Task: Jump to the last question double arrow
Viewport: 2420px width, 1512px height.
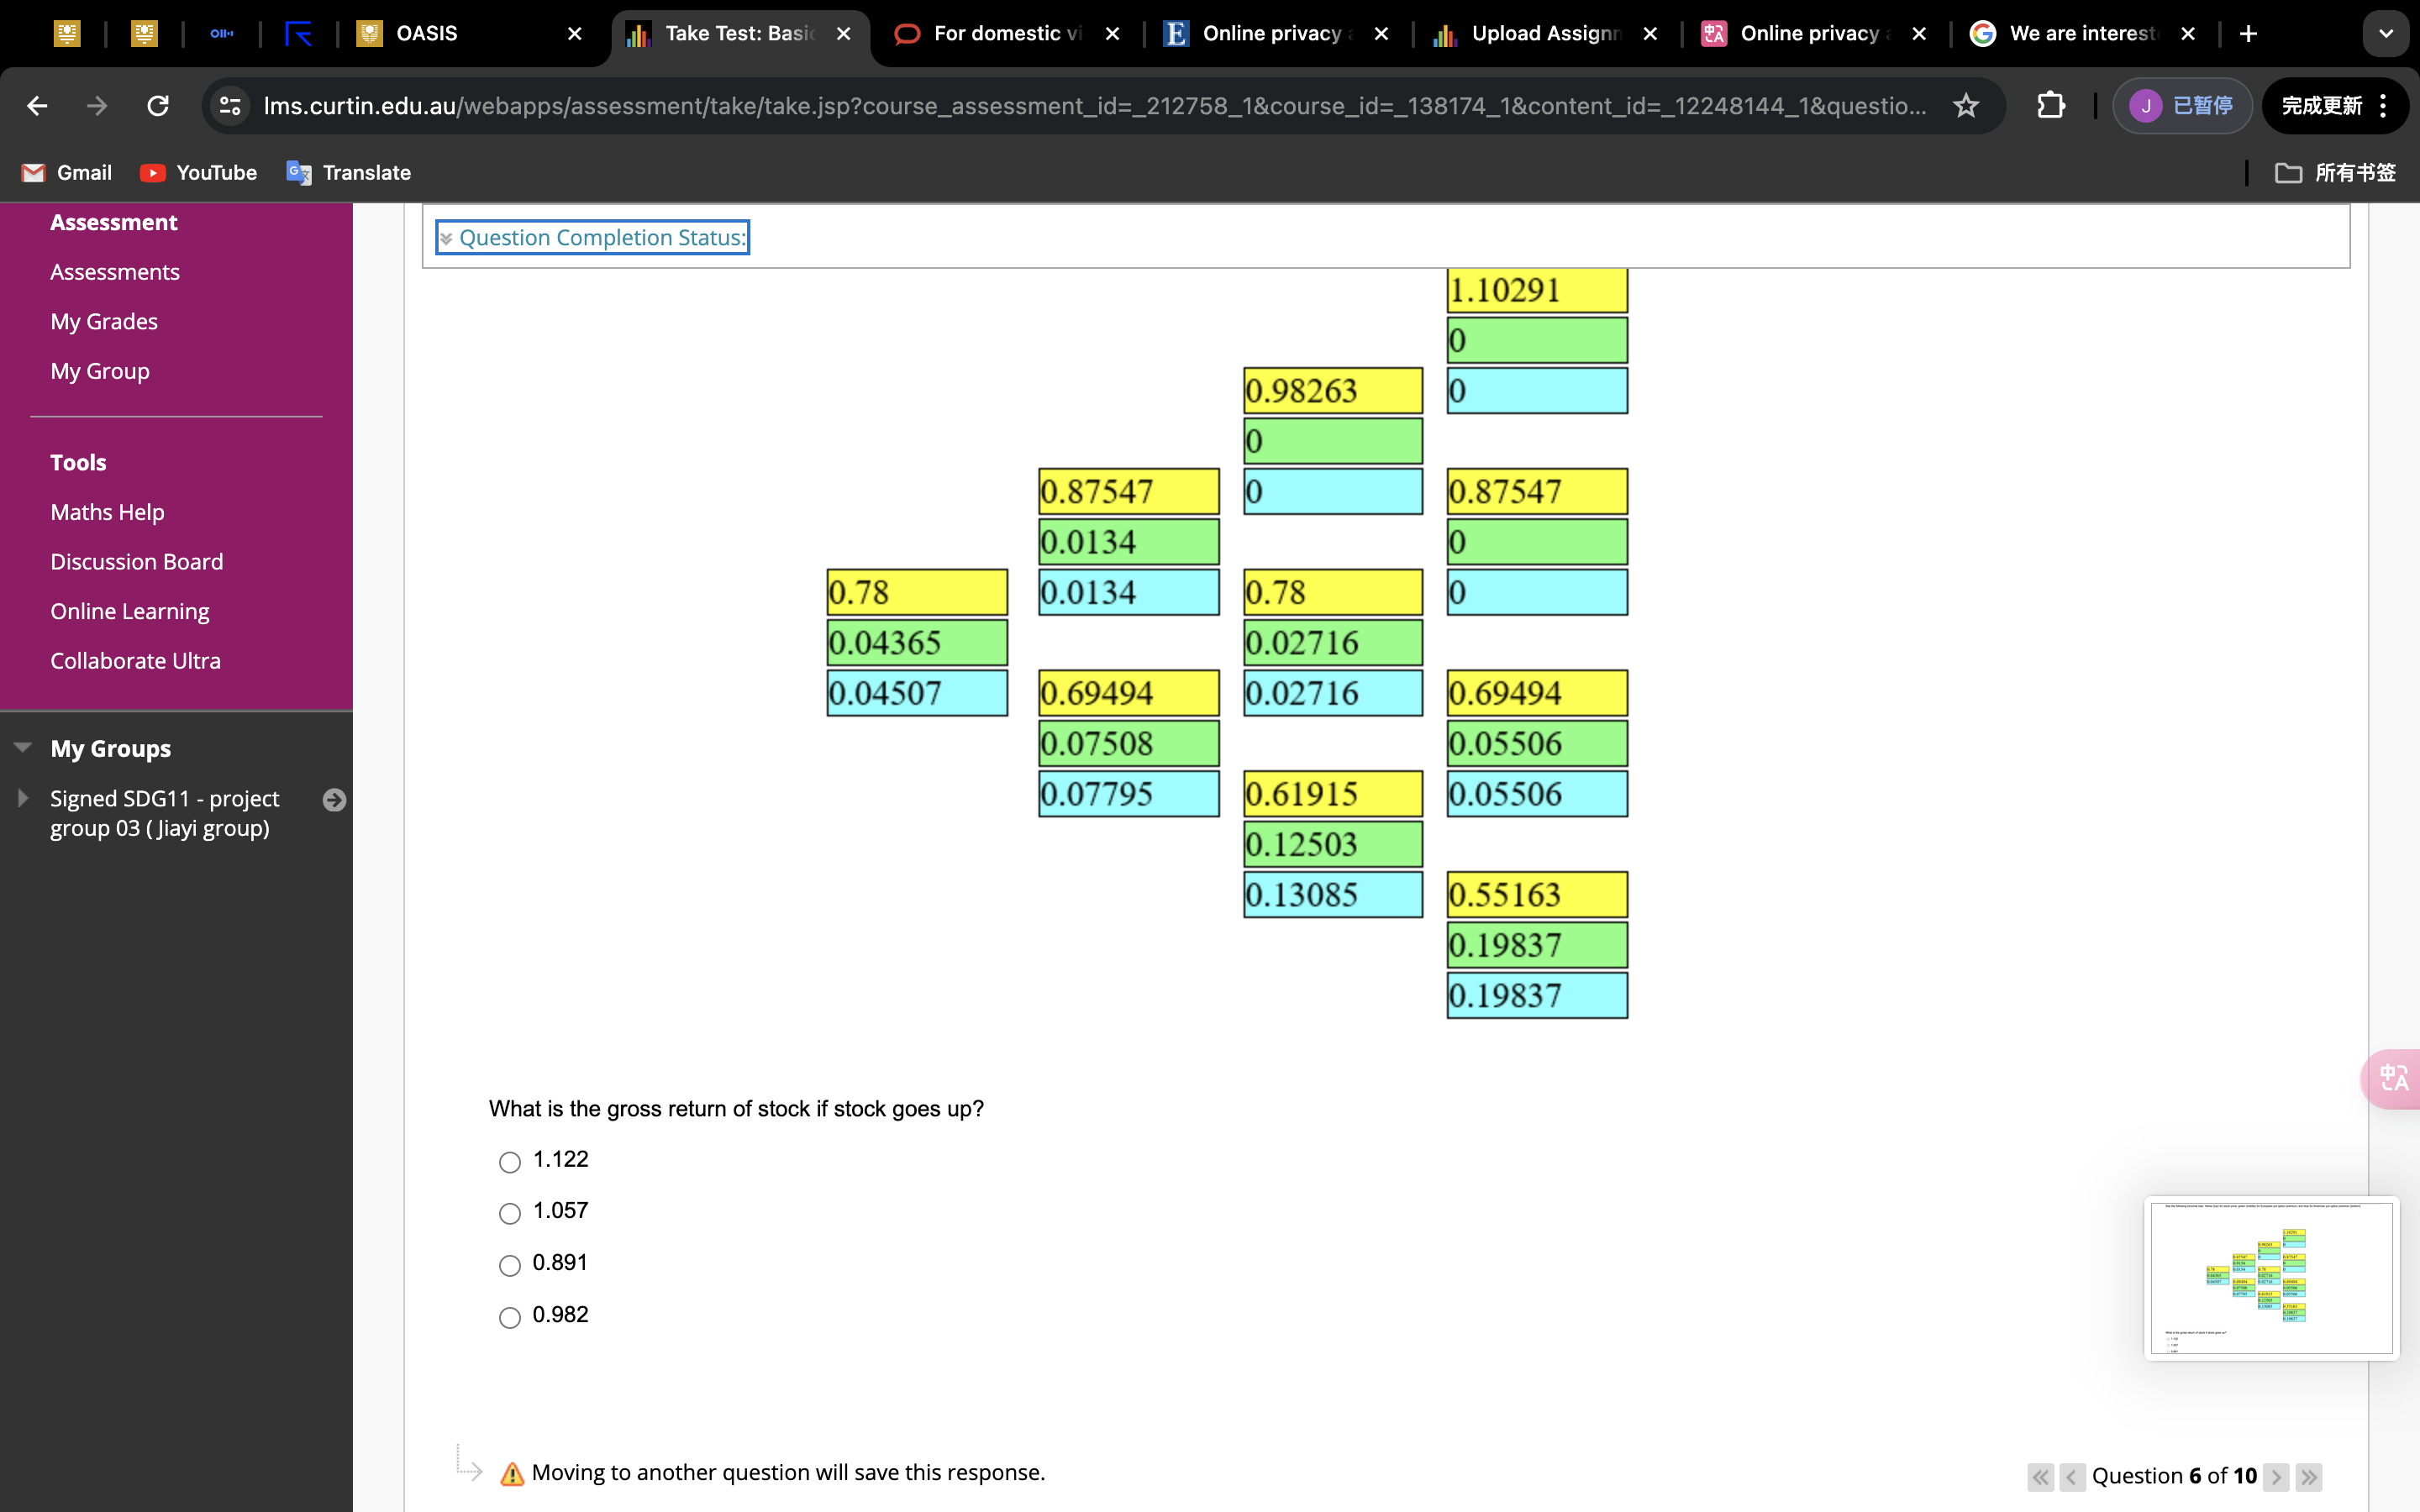Action: (x=2309, y=1476)
